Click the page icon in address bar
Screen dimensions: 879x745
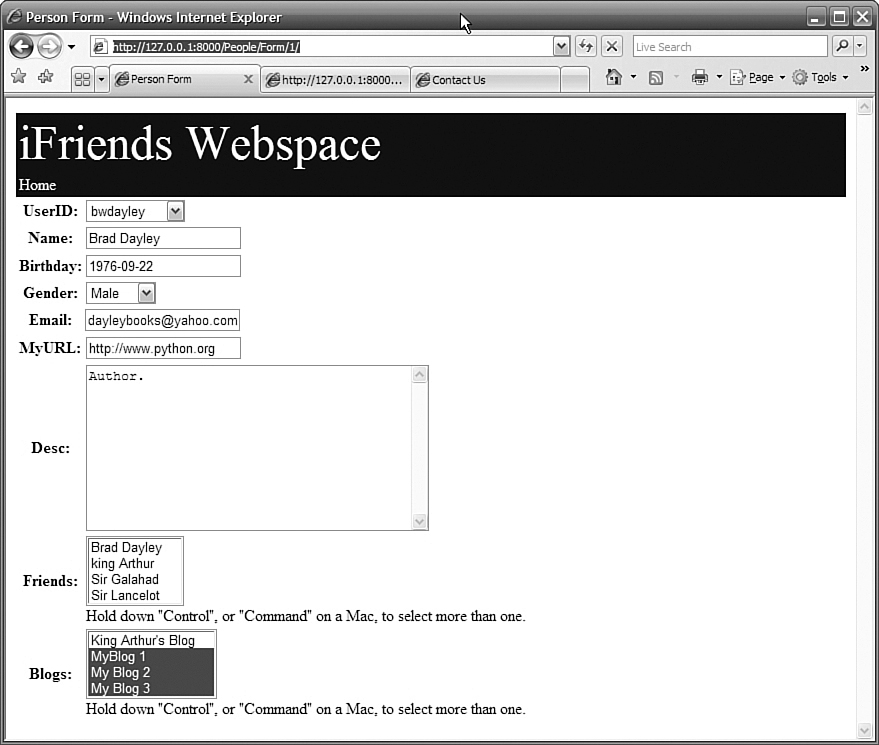(100, 47)
